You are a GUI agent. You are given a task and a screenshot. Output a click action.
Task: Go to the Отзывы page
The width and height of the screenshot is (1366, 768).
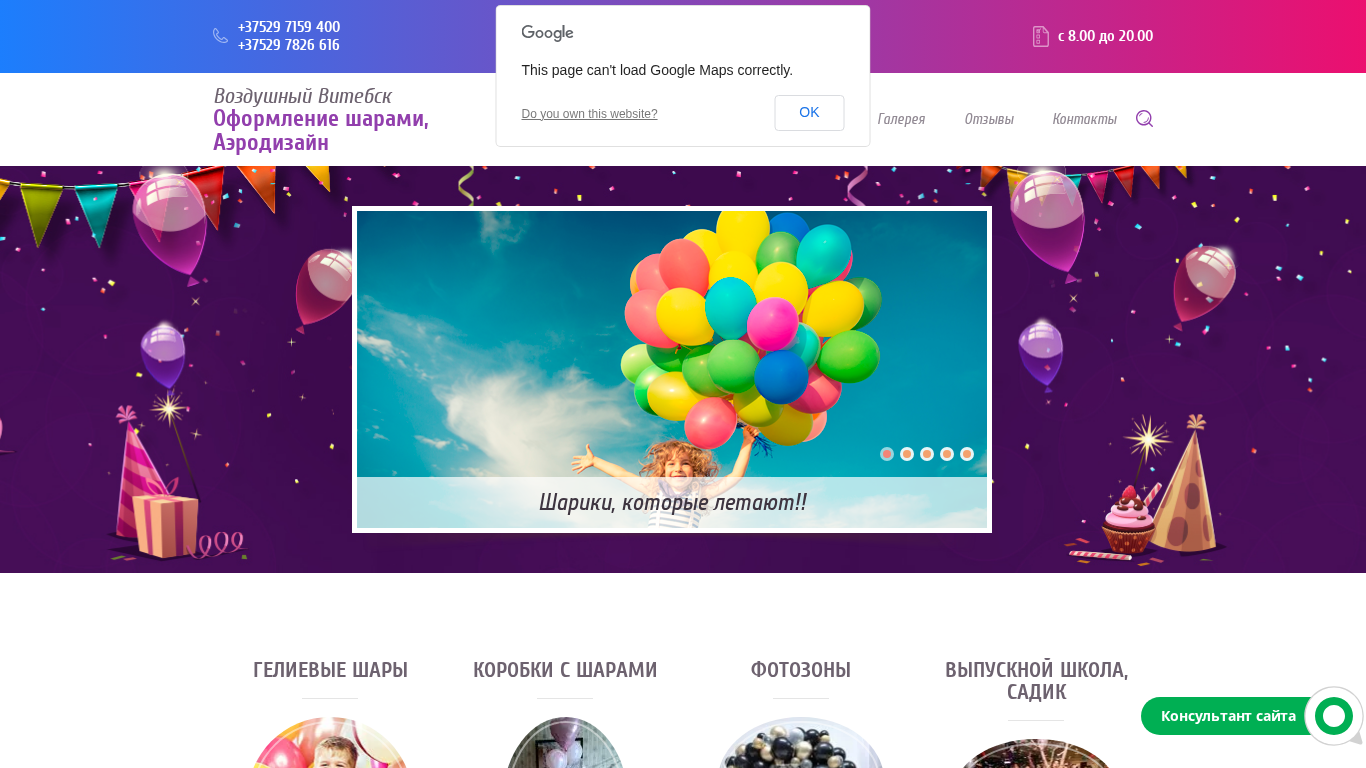pos(989,119)
